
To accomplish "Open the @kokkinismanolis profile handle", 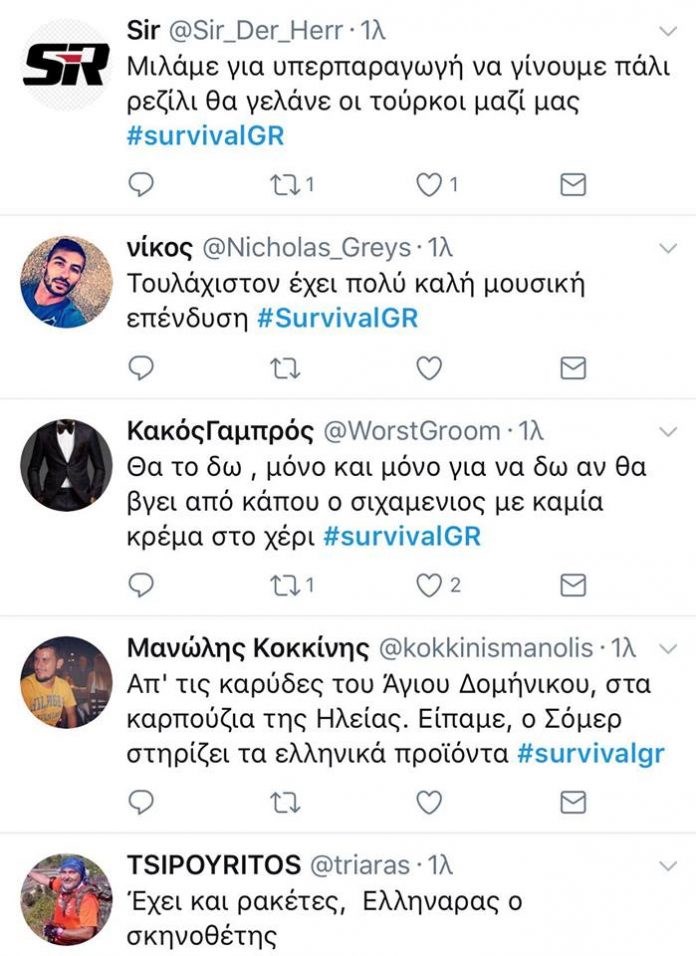I will (486, 648).
